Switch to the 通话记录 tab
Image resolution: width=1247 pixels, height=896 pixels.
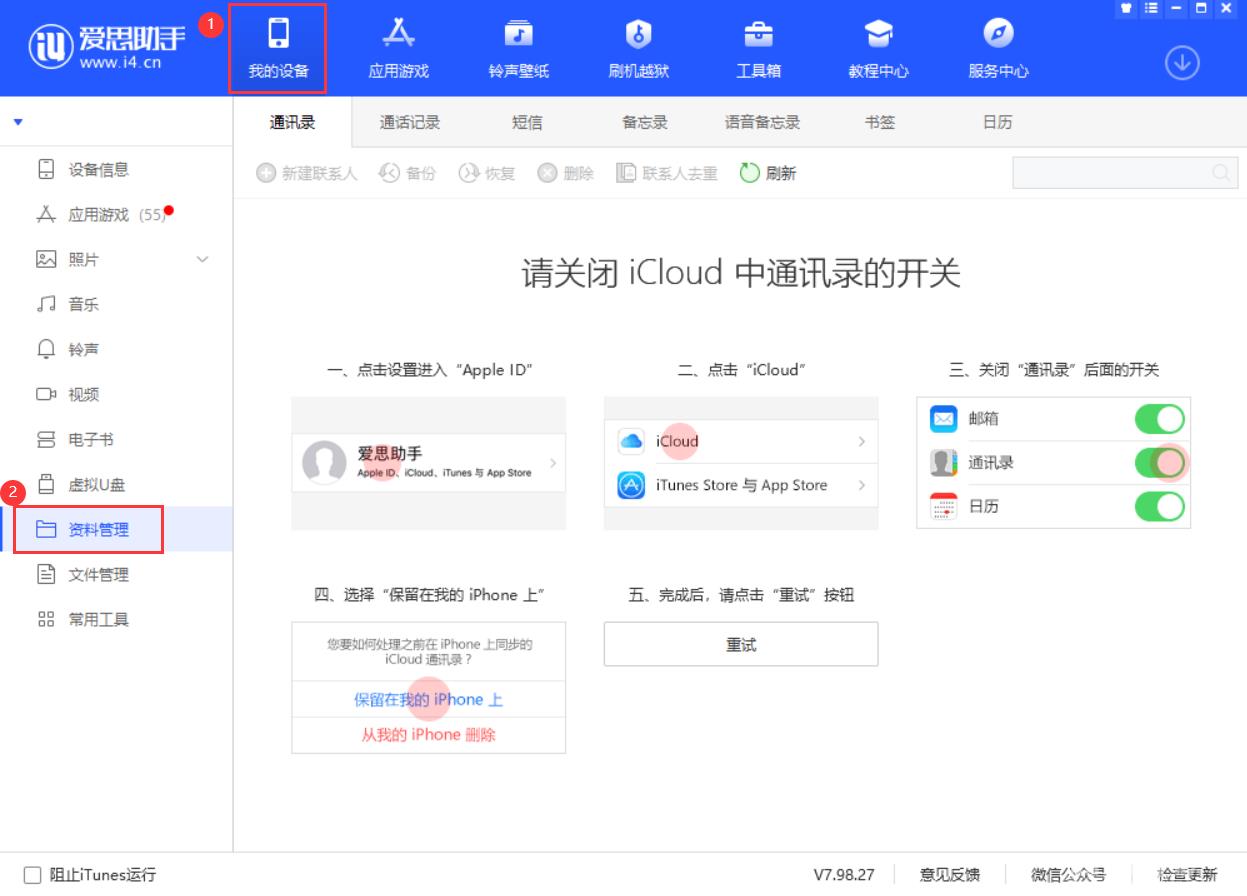(409, 121)
